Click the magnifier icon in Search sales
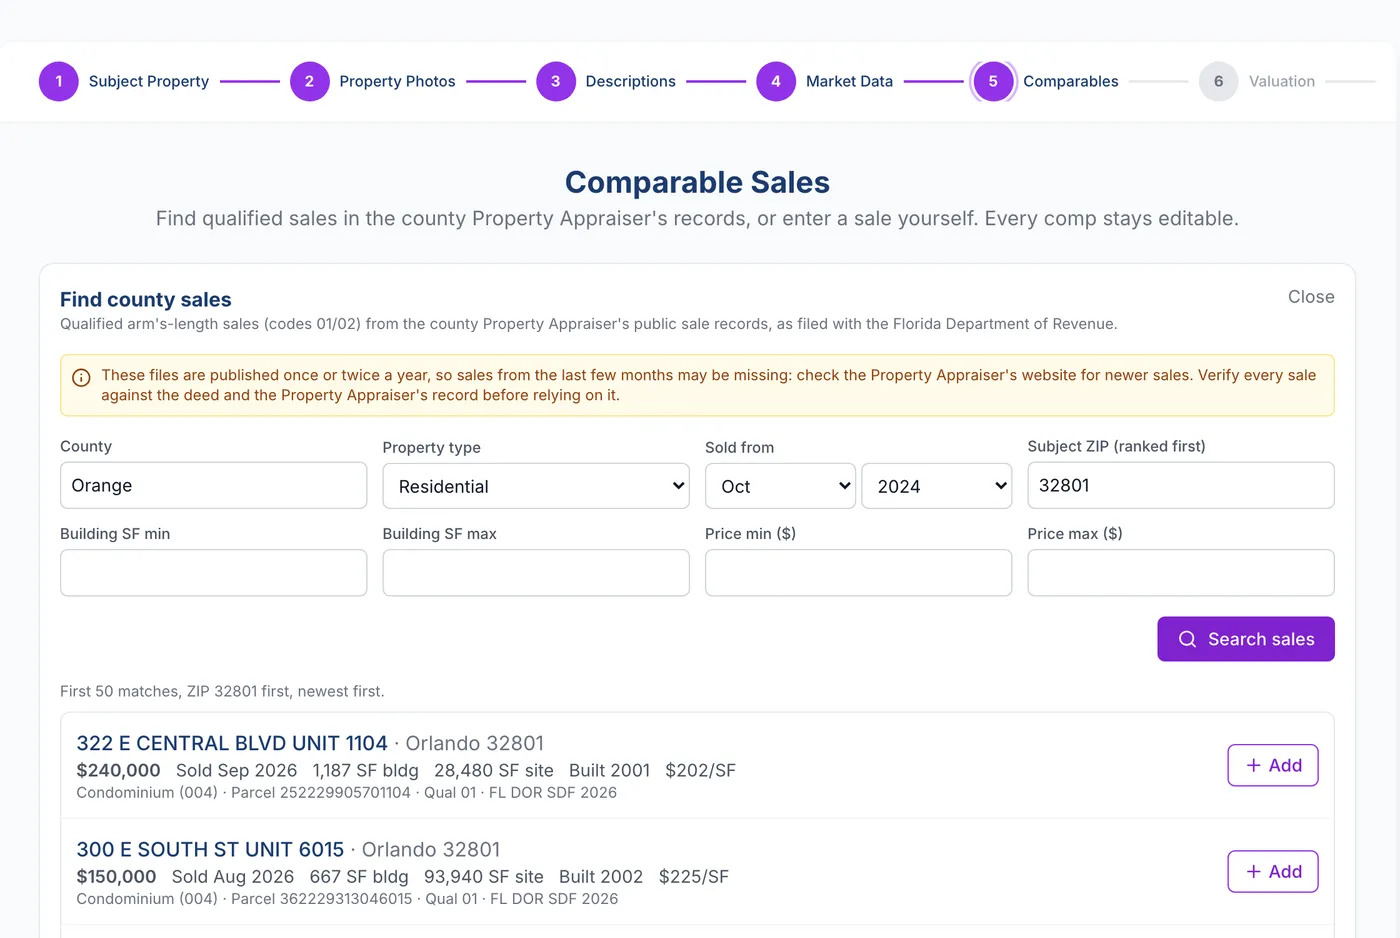 click(x=1187, y=639)
